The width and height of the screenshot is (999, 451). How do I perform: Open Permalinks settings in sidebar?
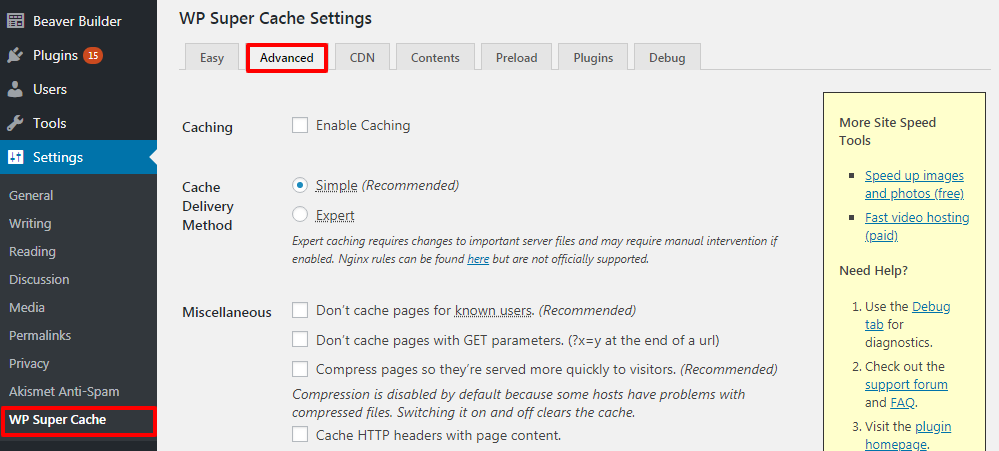tap(40, 335)
